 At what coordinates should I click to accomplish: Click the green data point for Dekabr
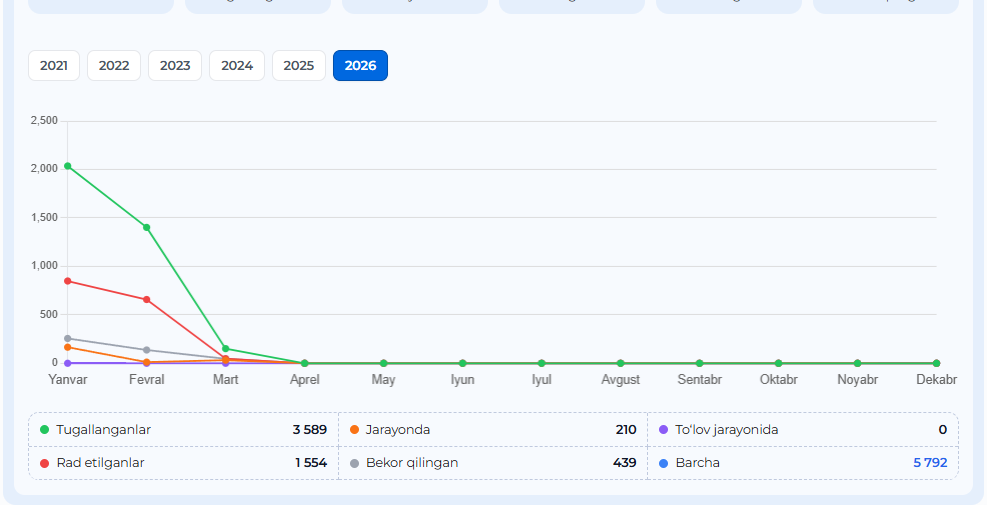[x=936, y=363]
